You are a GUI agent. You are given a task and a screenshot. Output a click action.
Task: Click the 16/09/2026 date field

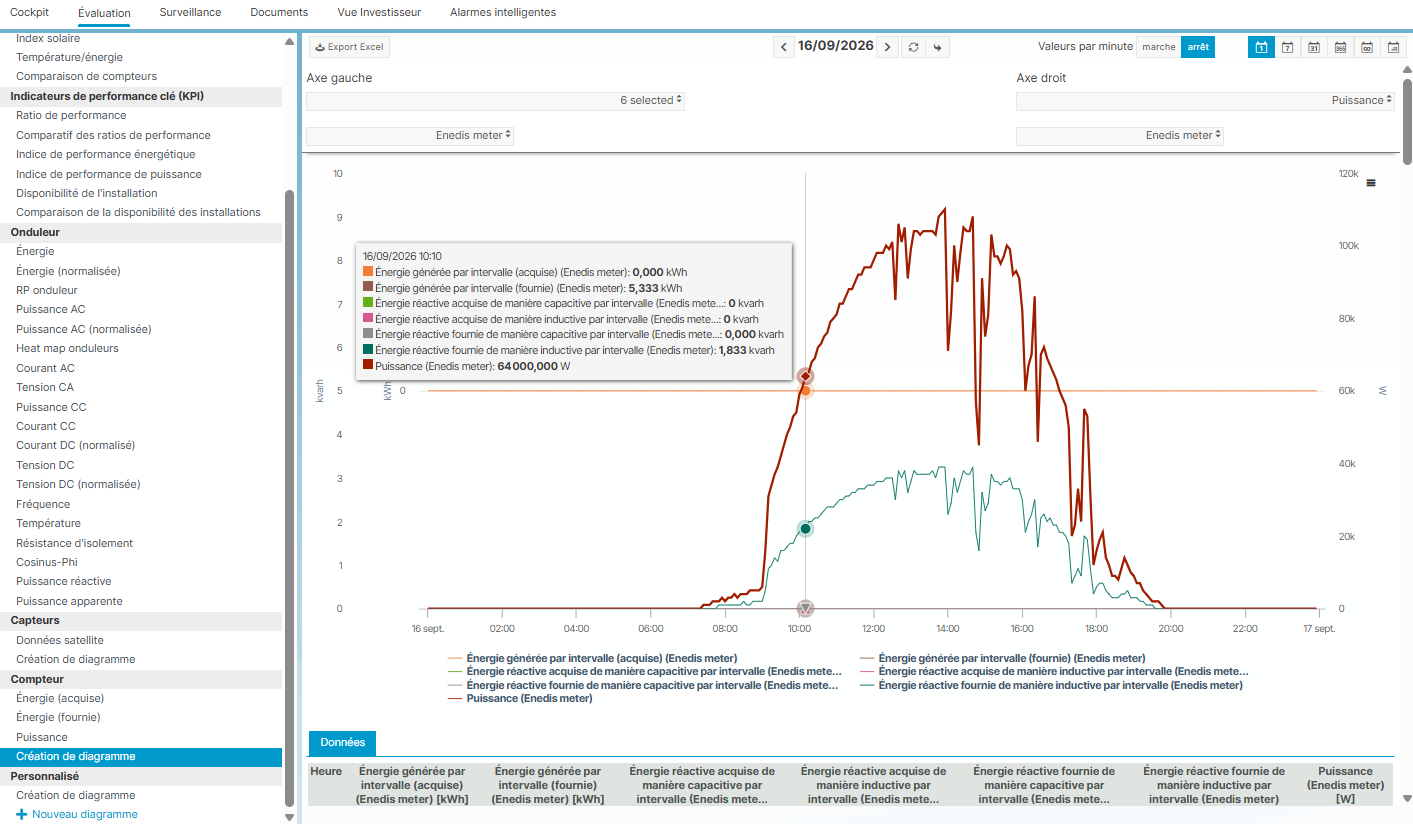[x=836, y=46]
